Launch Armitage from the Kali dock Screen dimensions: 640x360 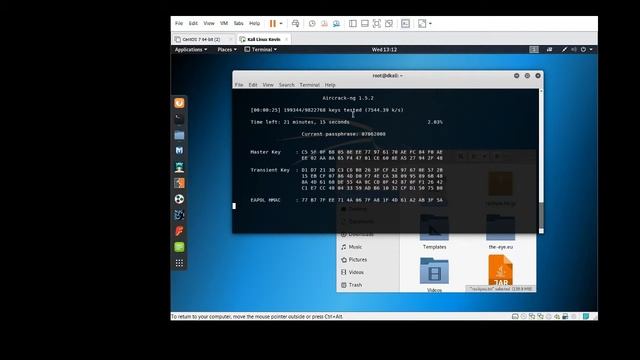click(179, 167)
